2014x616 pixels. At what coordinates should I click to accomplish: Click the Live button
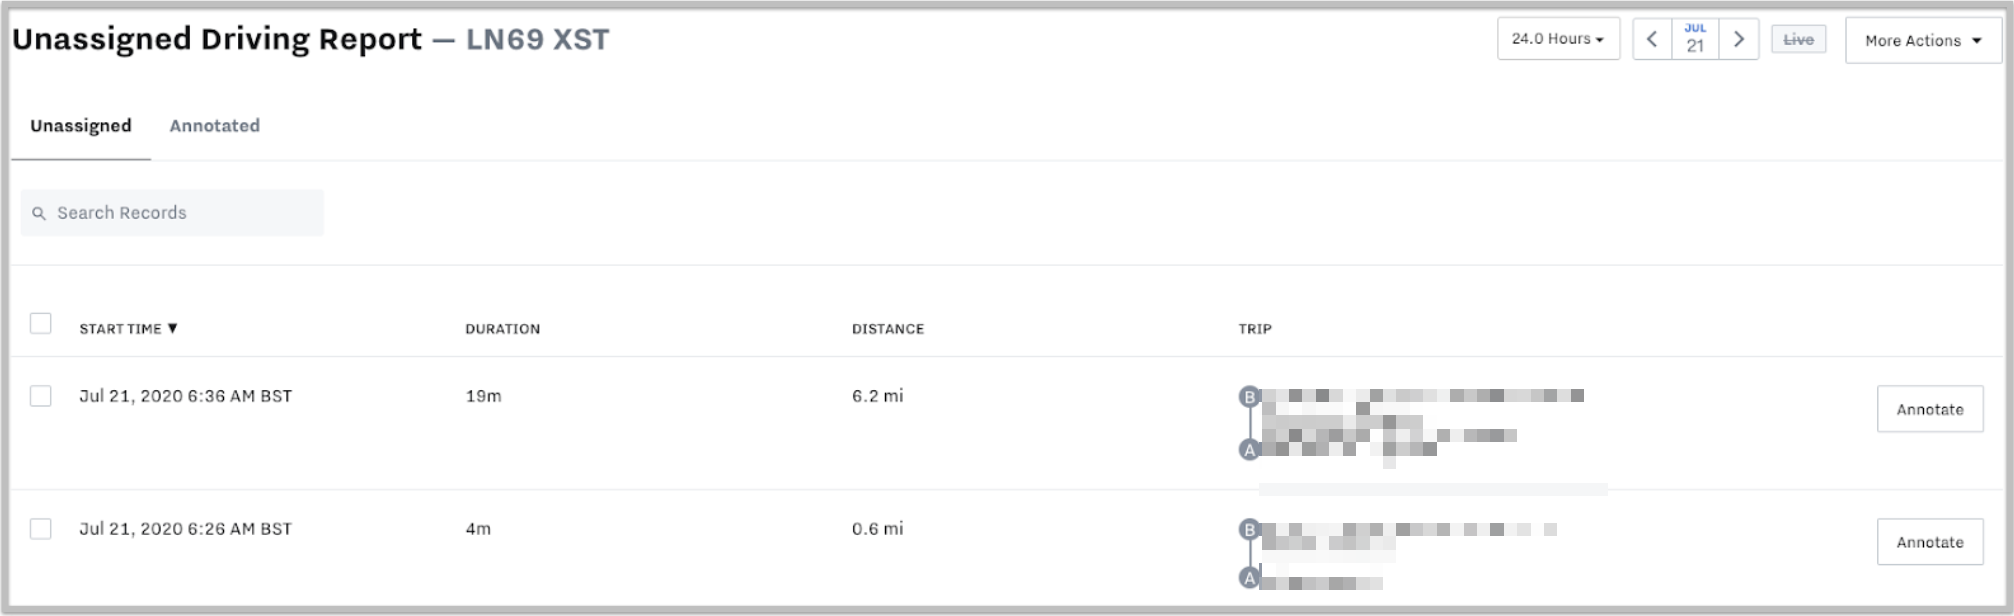tap(1798, 39)
